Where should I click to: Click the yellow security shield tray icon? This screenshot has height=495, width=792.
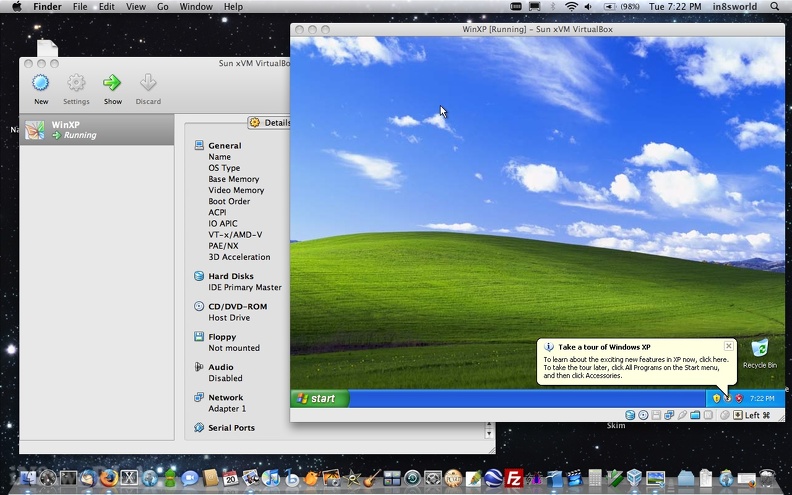pos(716,399)
